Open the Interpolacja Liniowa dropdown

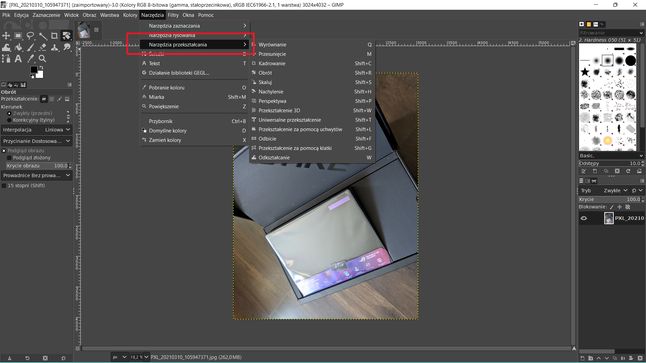coord(37,130)
